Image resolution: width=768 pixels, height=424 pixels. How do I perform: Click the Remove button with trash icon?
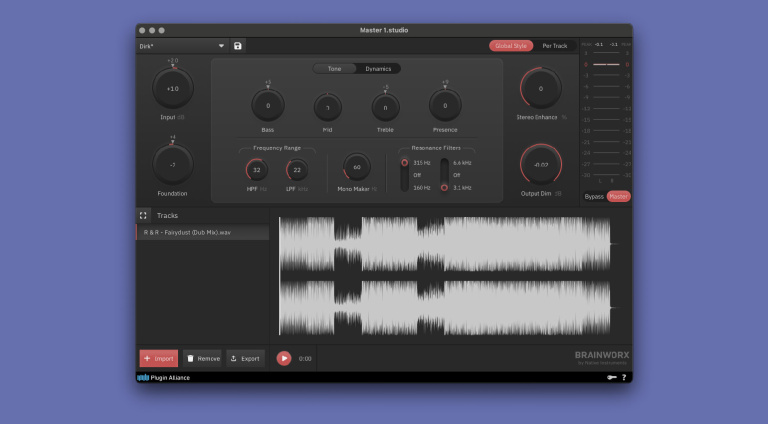coord(203,358)
